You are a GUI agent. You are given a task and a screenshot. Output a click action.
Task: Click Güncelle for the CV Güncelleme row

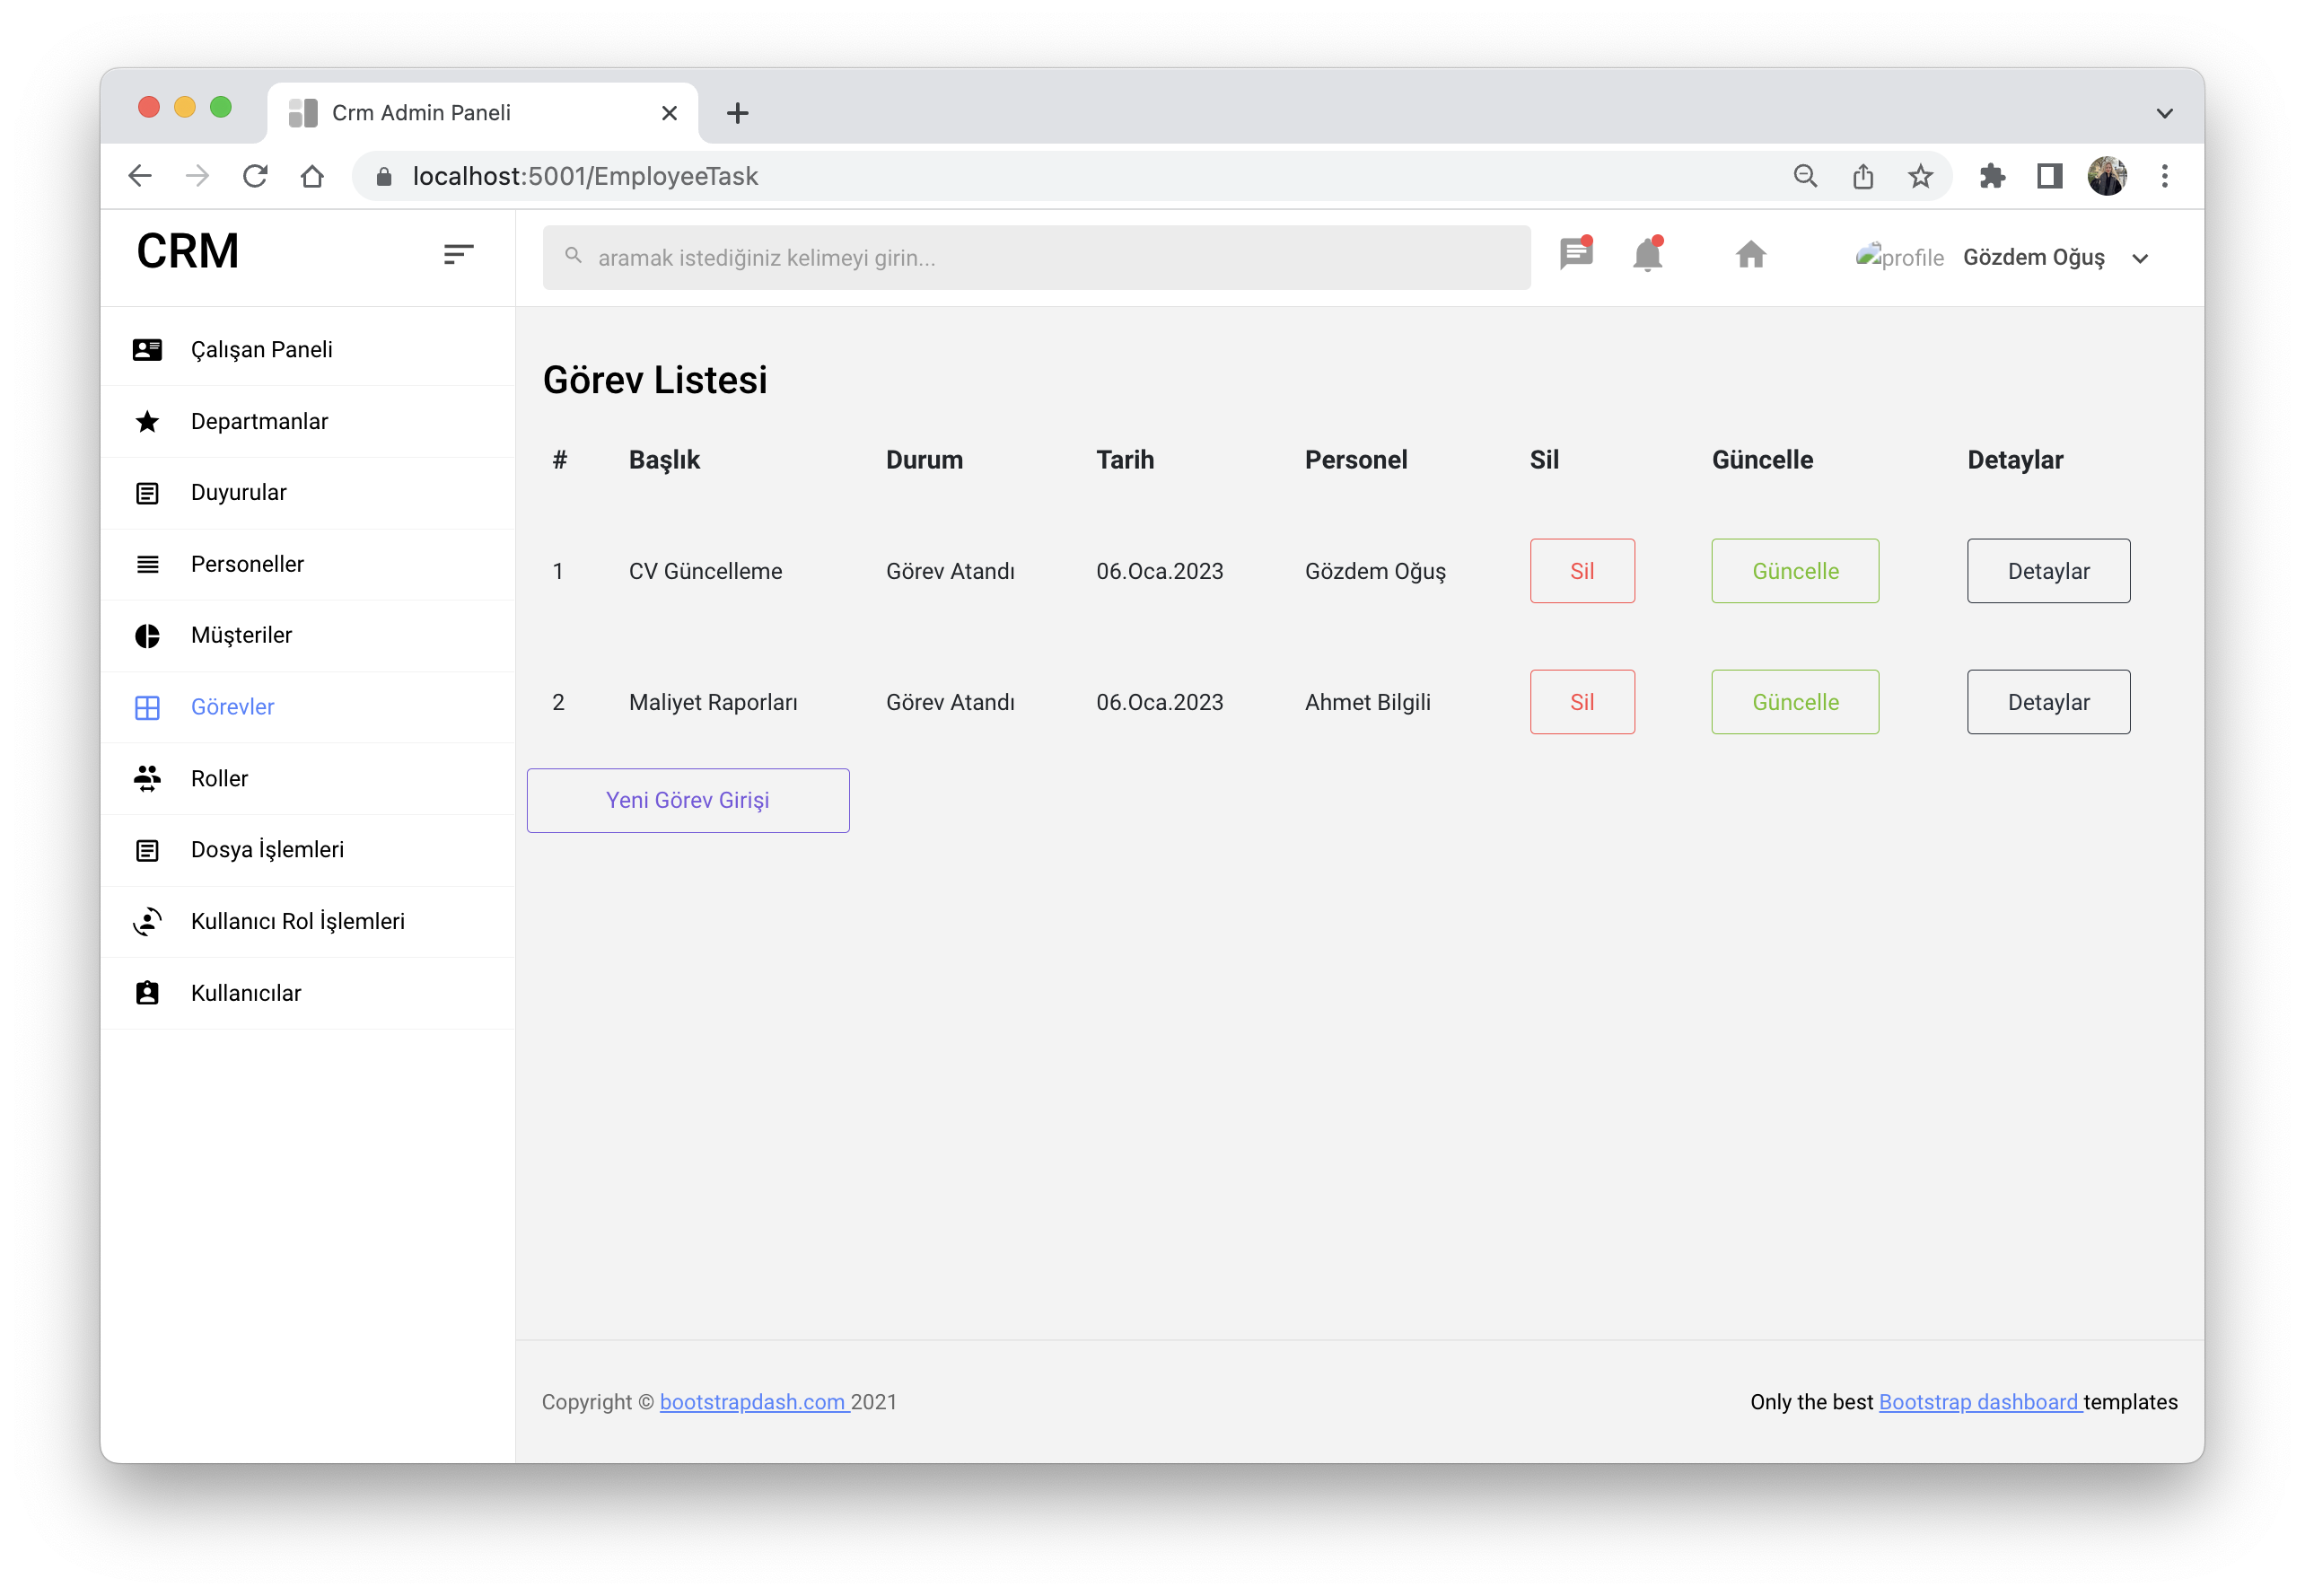point(1795,571)
